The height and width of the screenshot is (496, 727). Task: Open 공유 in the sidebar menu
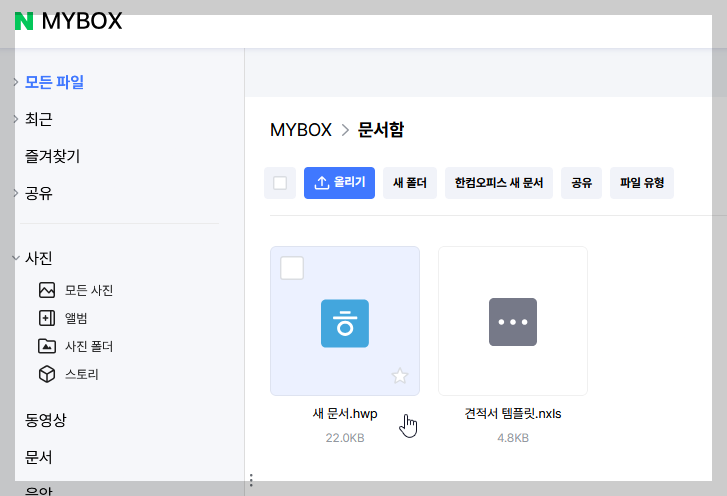point(38,193)
